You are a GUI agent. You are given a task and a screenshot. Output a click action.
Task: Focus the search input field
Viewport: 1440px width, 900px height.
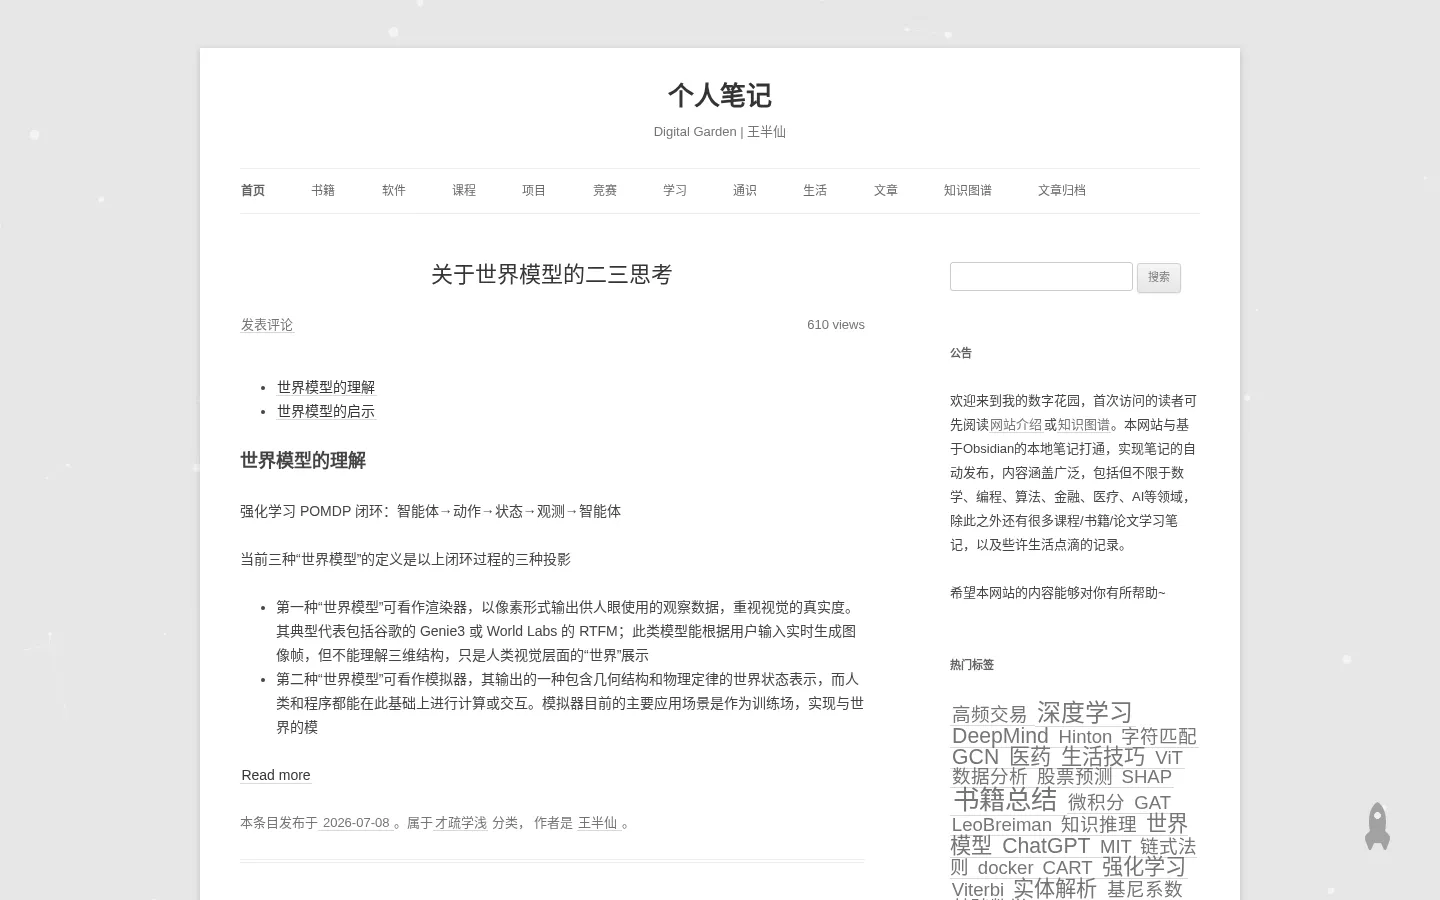click(x=1041, y=276)
